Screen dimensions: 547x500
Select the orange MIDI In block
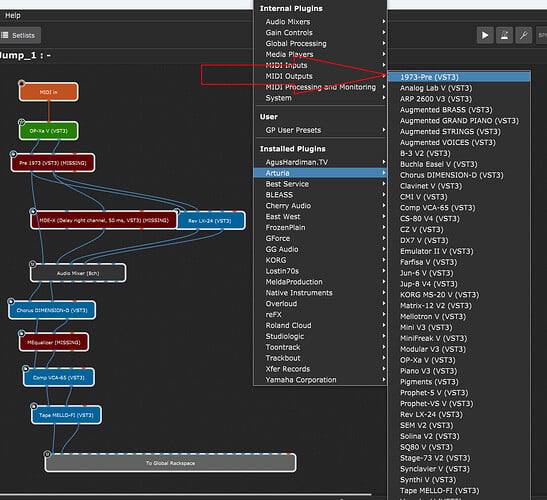(x=48, y=92)
